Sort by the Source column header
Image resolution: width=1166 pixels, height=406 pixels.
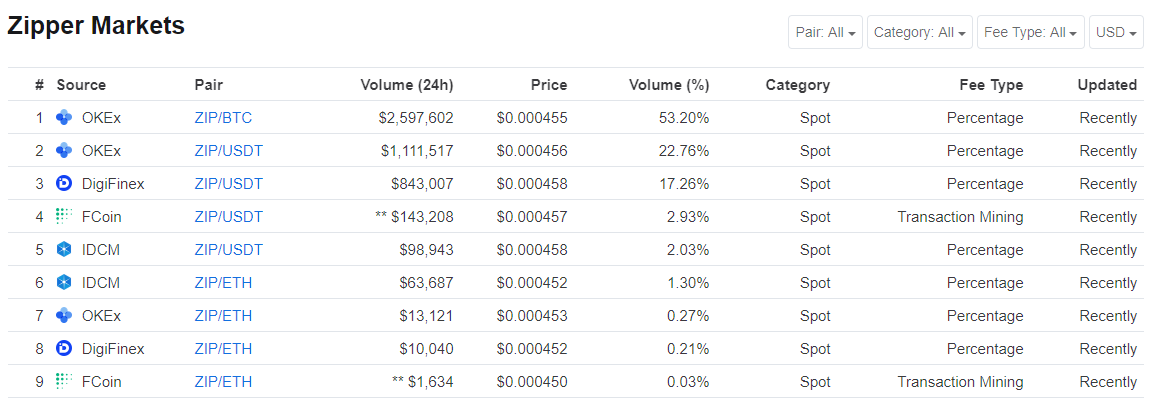tap(81, 85)
